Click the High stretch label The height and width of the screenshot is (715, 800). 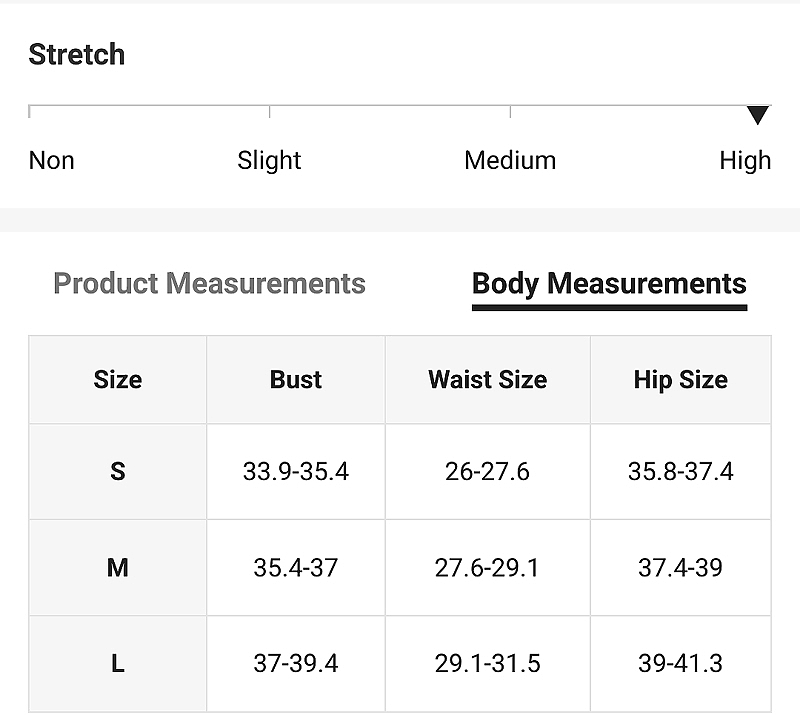745,160
